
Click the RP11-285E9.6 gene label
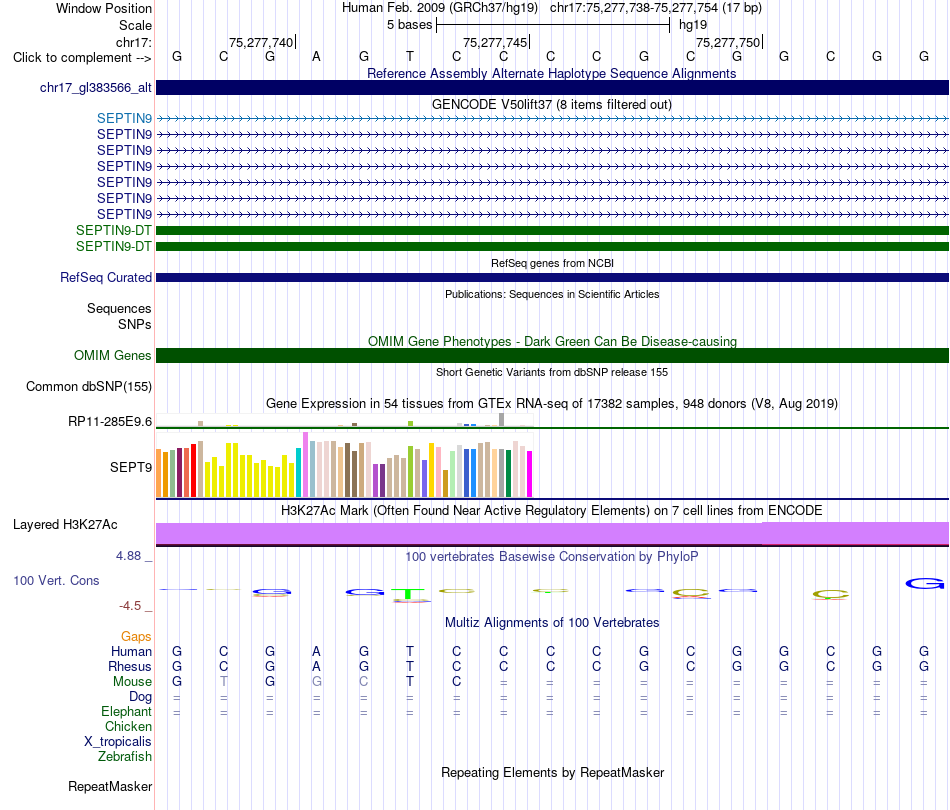(110, 421)
